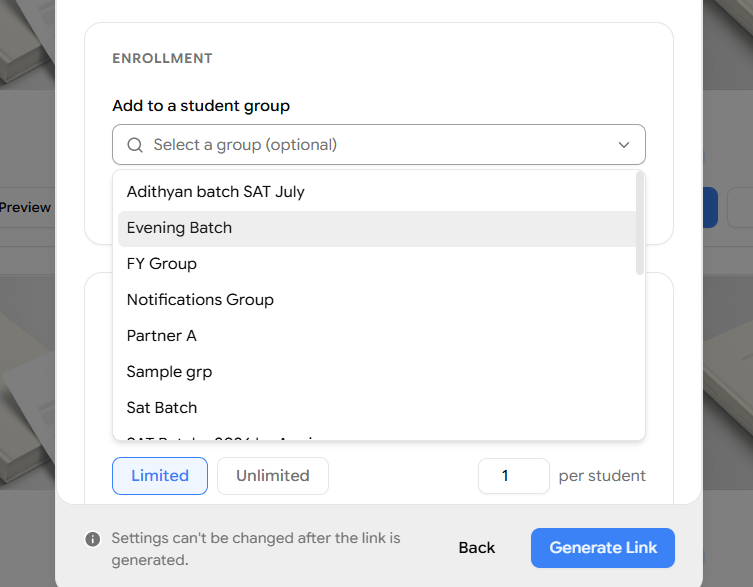Screen dimensions: 753x587
Task: Click the Preview button in the background page
Action: coord(25,208)
